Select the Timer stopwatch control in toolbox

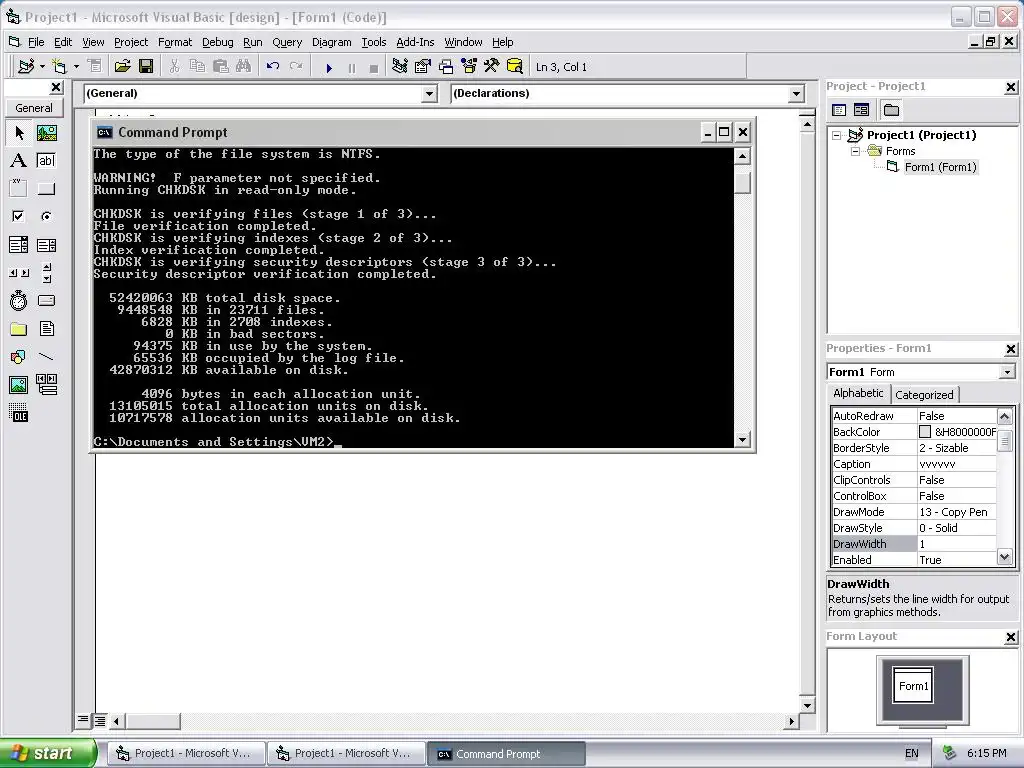pos(19,300)
